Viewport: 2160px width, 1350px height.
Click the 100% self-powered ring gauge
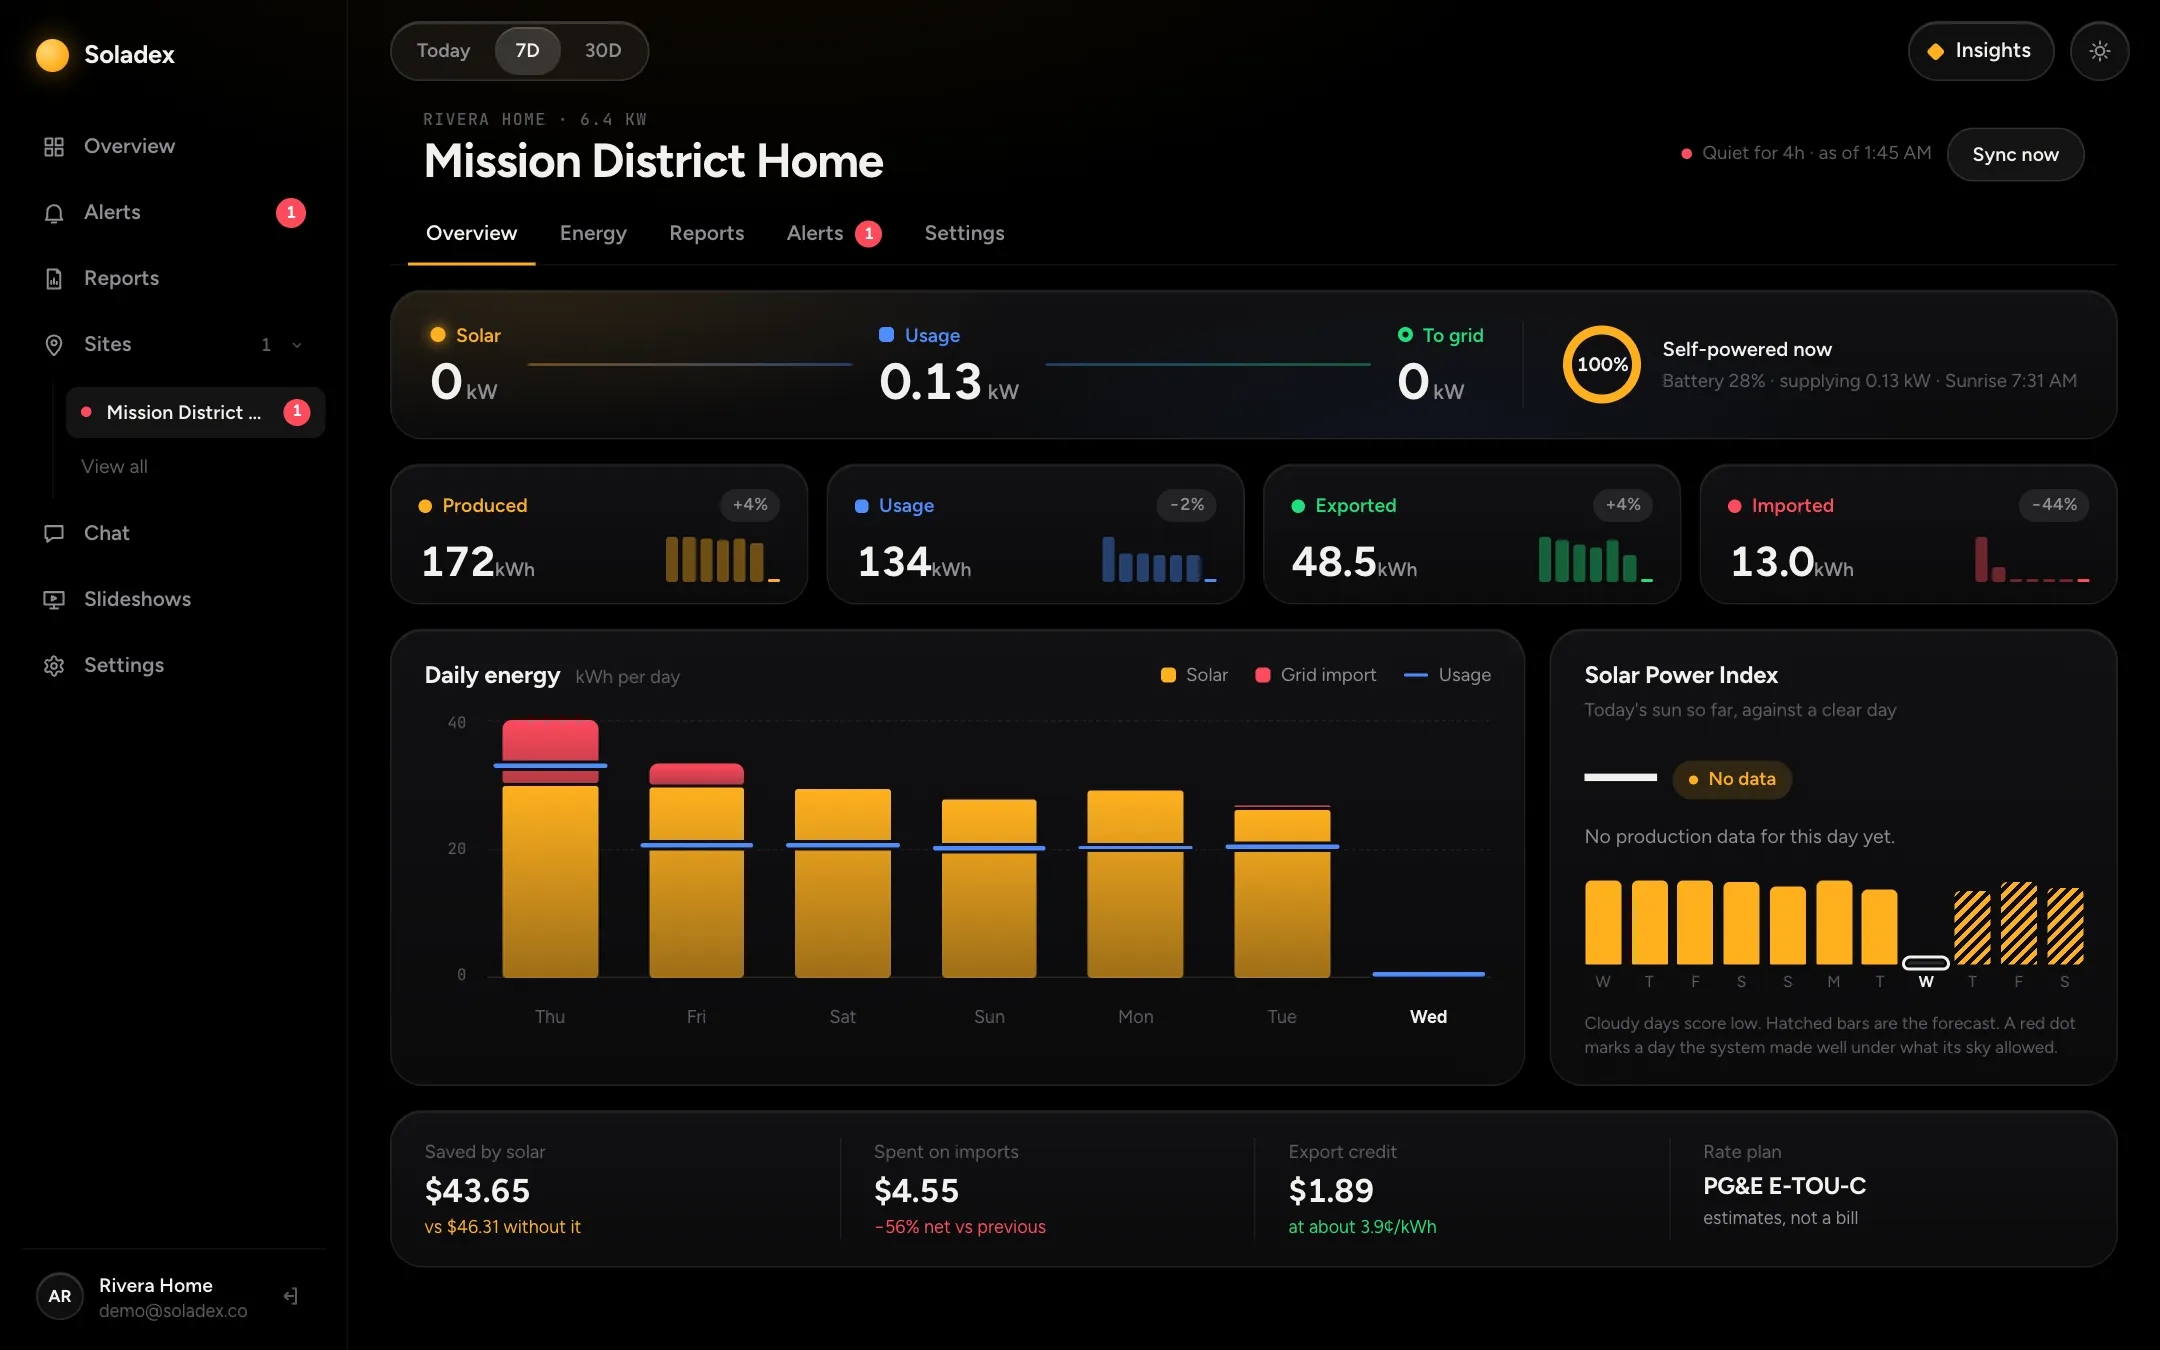(1601, 364)
